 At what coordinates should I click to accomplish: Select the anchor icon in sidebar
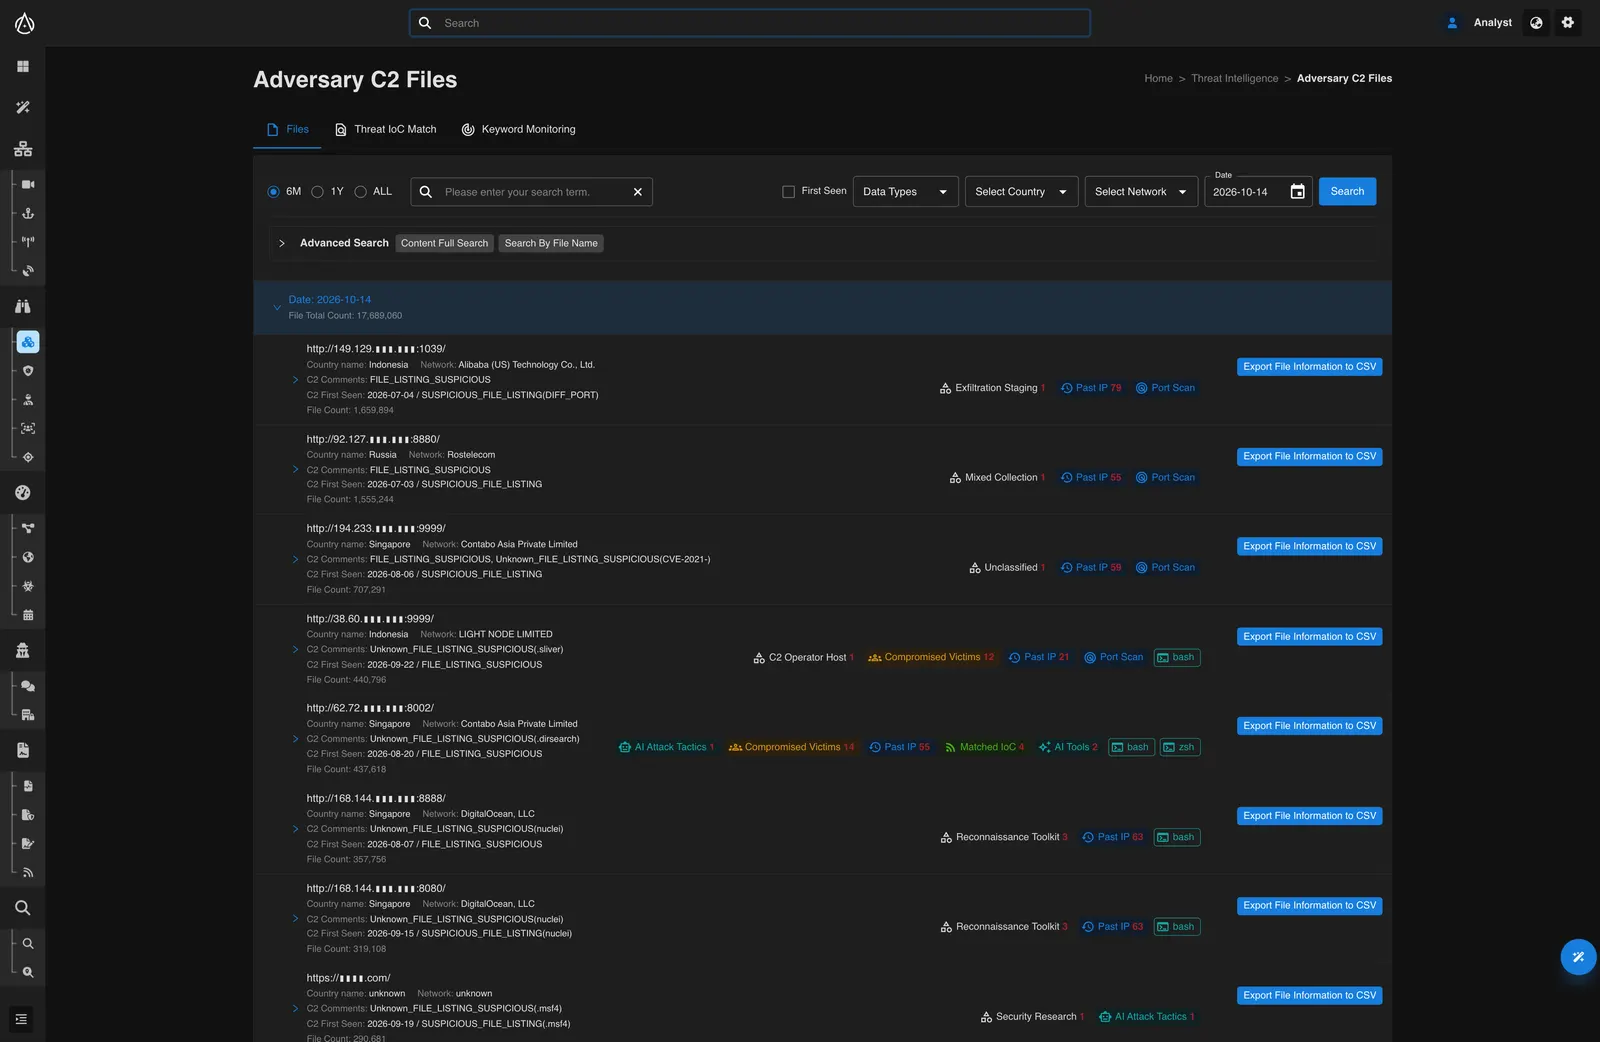tap(28, 213)
